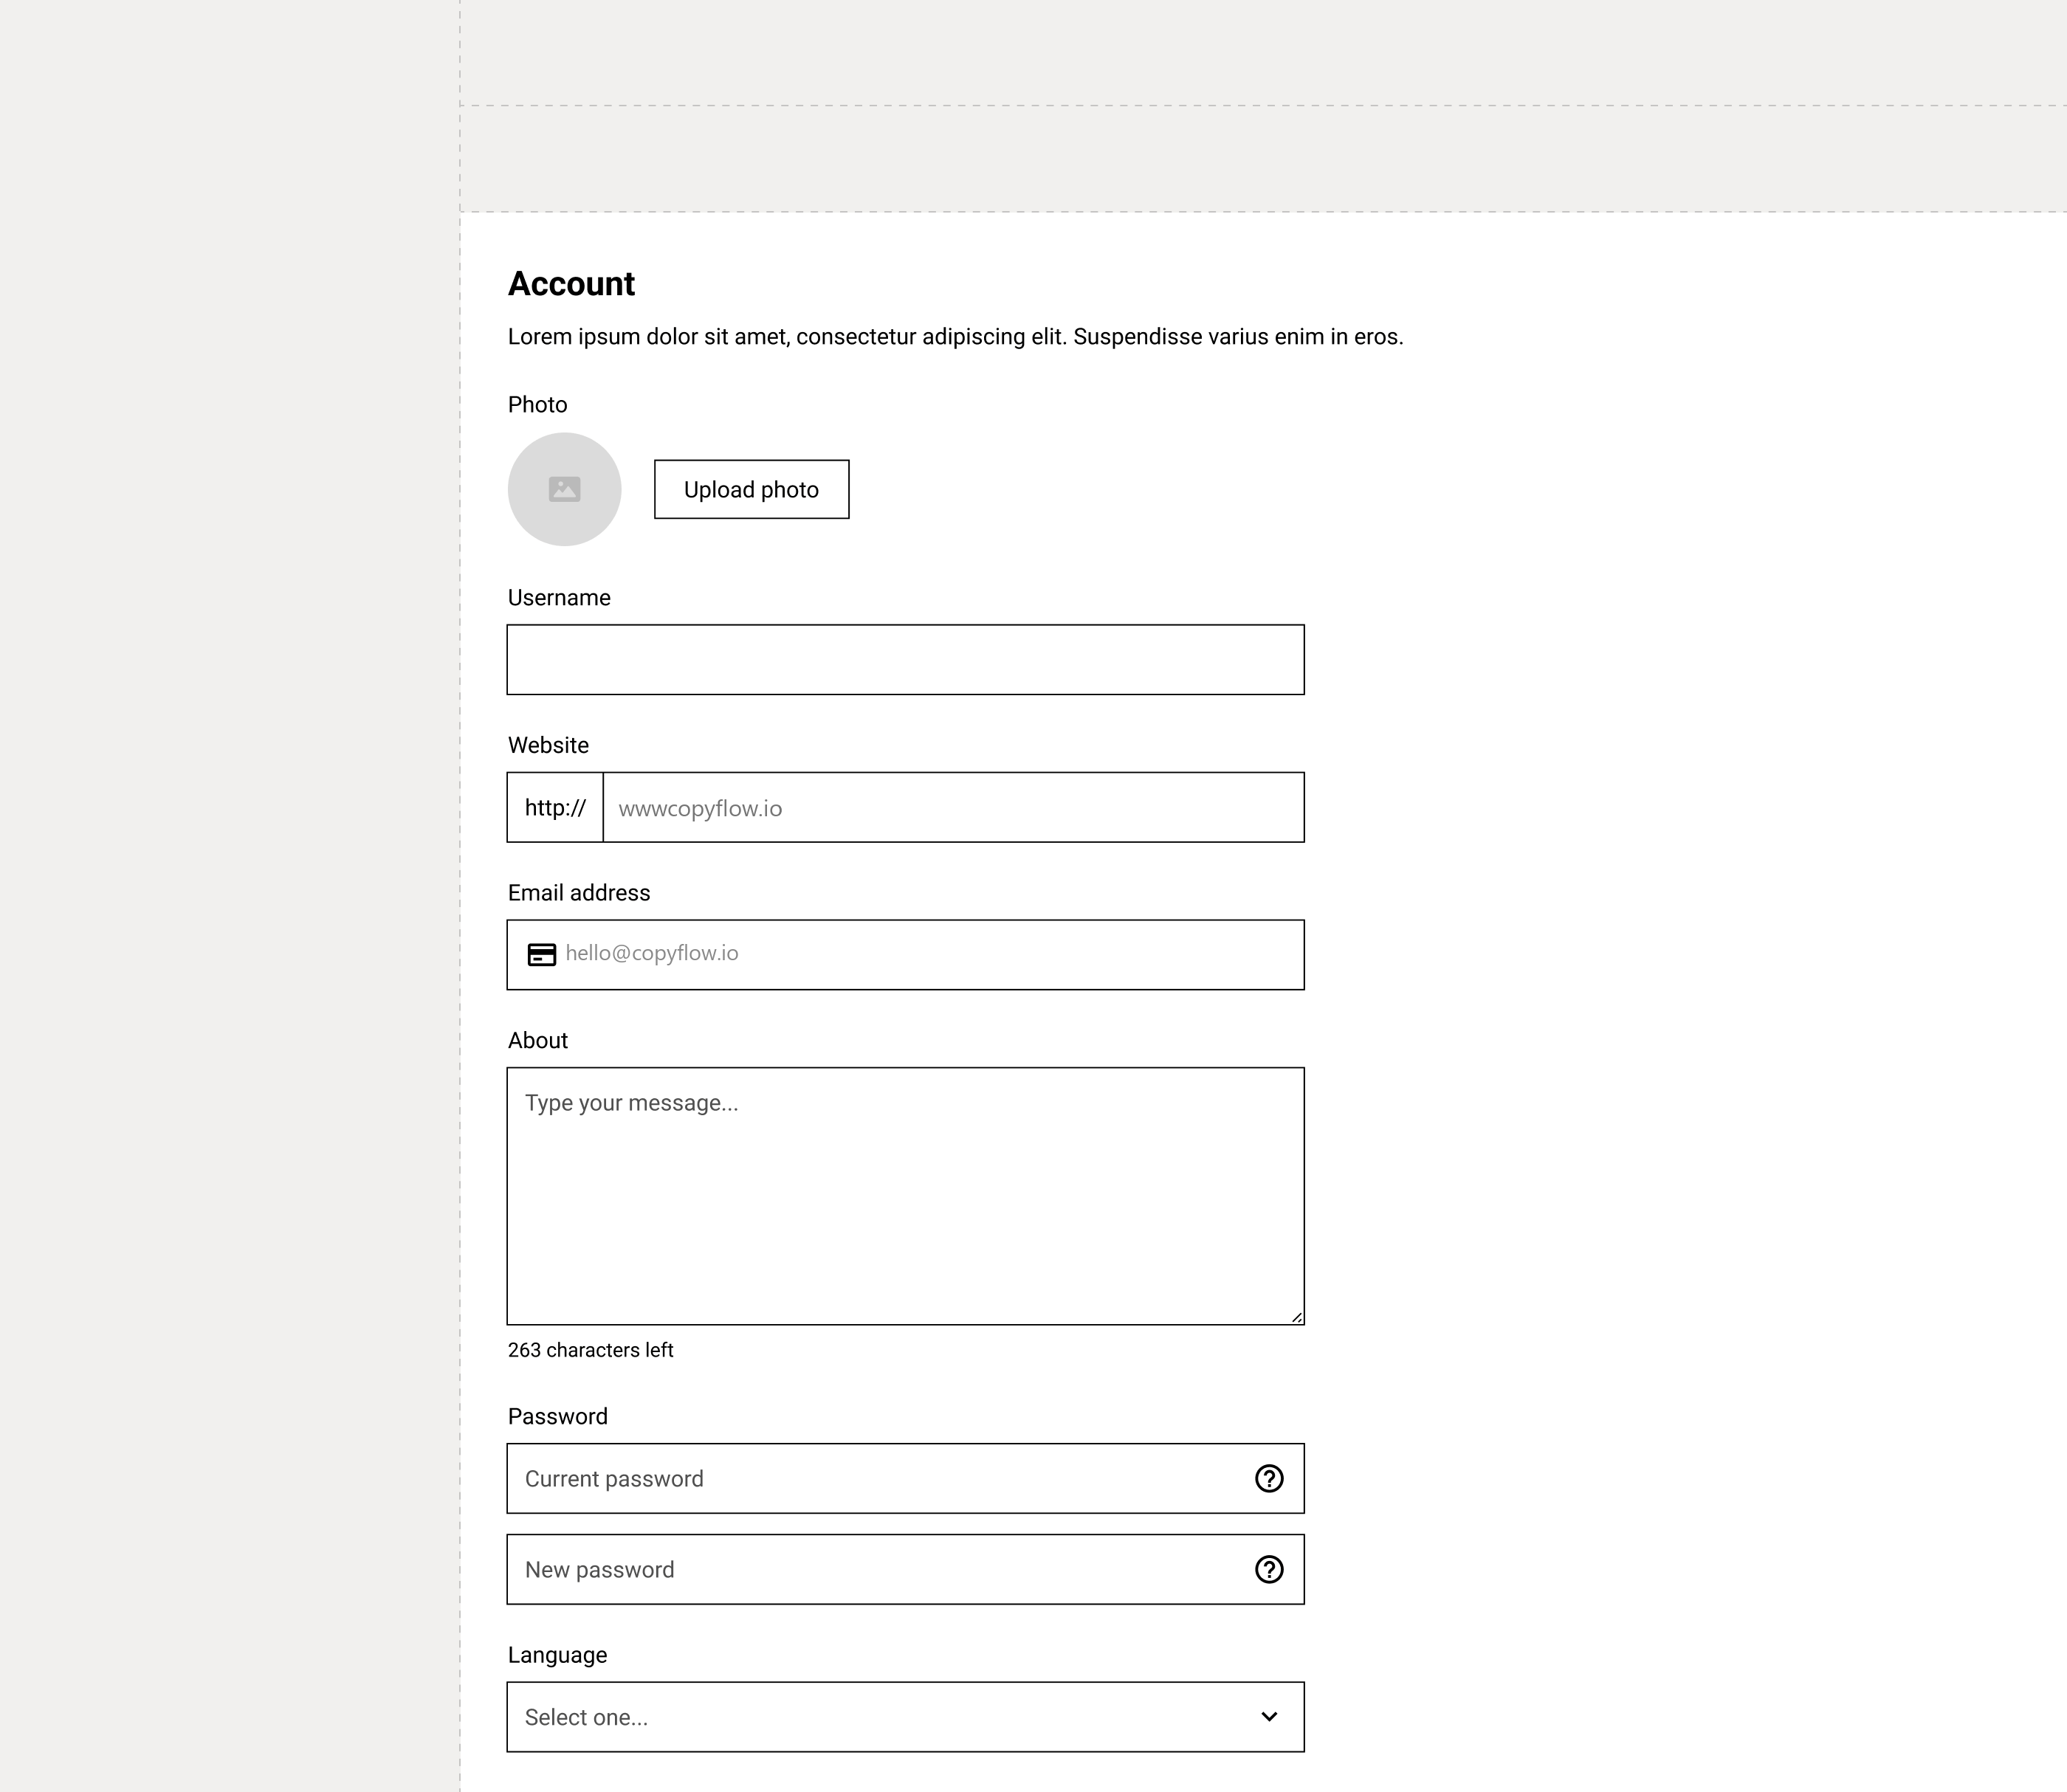Screen dimensions: 2067x1792
Task: Click the http:// prefix box
Action: pos(555,807)
